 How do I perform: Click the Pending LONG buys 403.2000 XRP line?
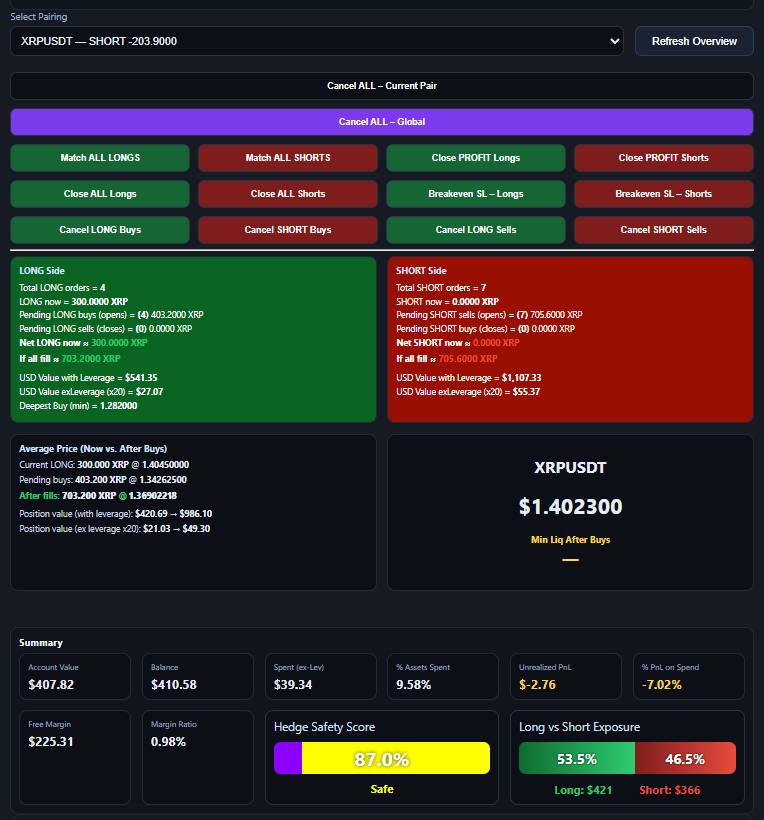(111, 315)
